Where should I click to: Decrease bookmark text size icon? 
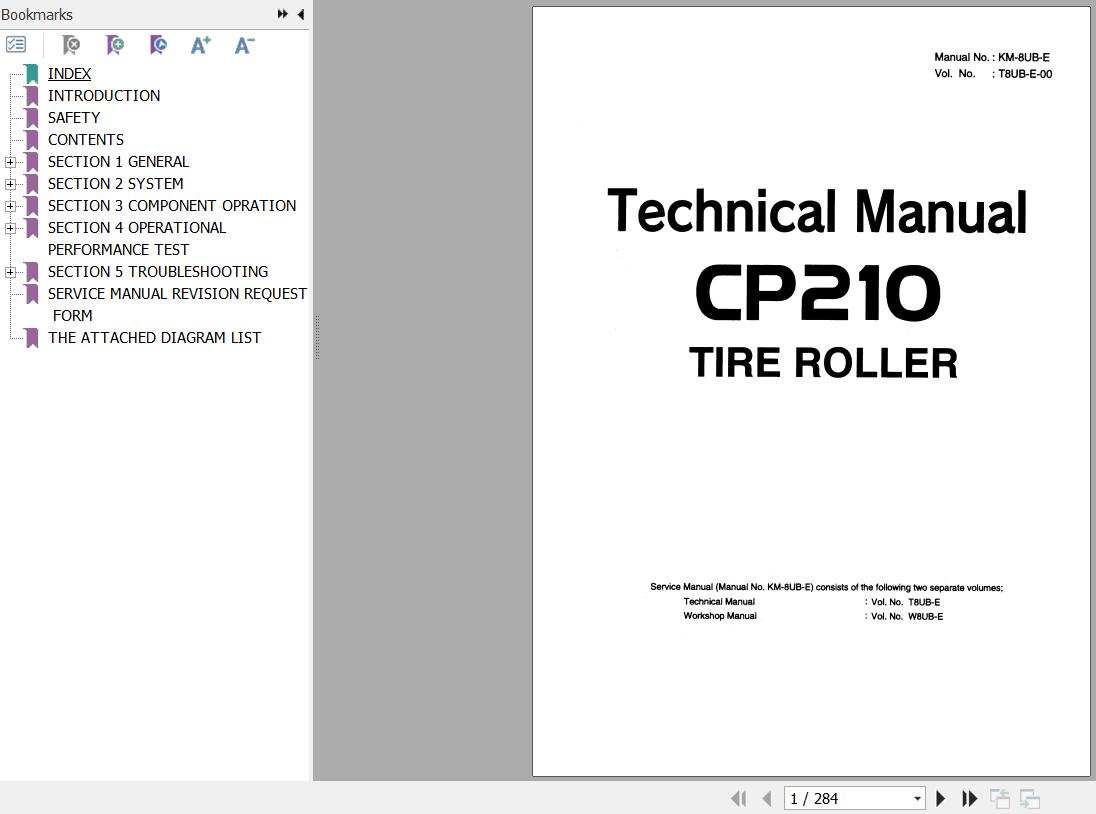[x=244, y=45]
